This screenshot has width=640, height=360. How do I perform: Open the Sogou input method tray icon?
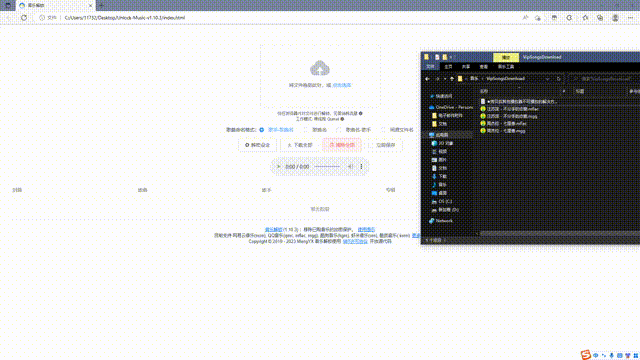point(586,355)
